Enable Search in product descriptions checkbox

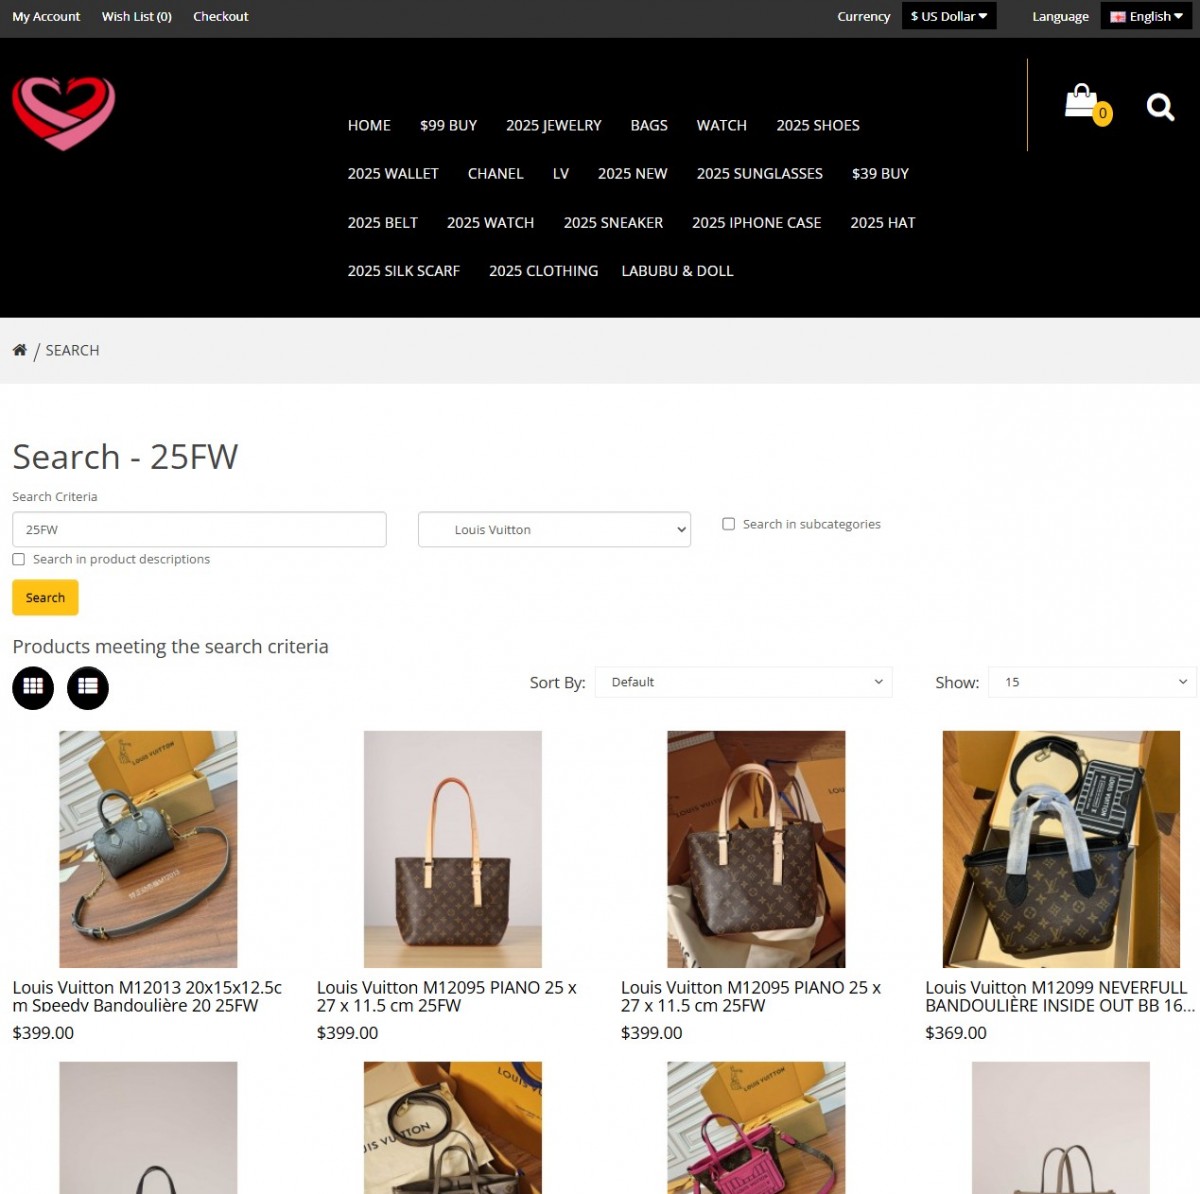pos(19,559)
